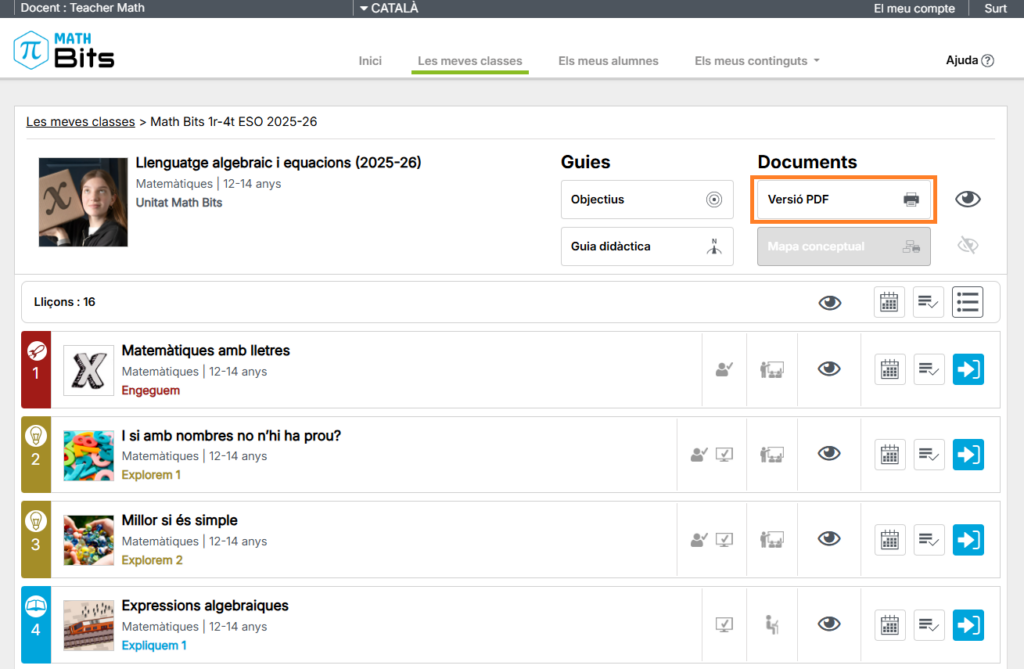The width and height of the screenshot is (1024, 669).
Task: Toggle hidden eye for Mapa conceptual
Action: click(x=967, y=245)
